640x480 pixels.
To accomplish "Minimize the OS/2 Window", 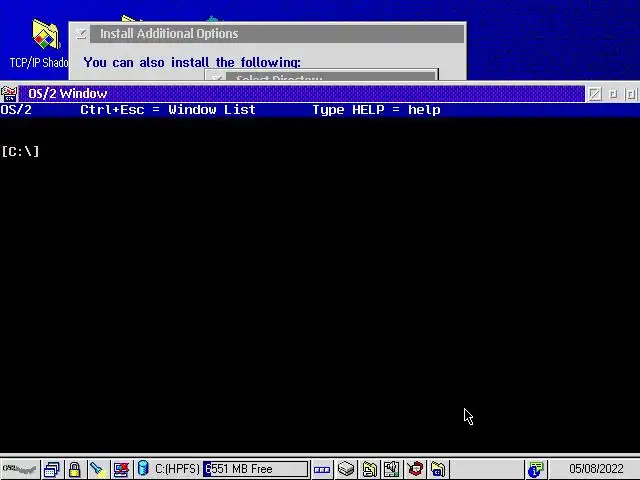I will 613,94.
